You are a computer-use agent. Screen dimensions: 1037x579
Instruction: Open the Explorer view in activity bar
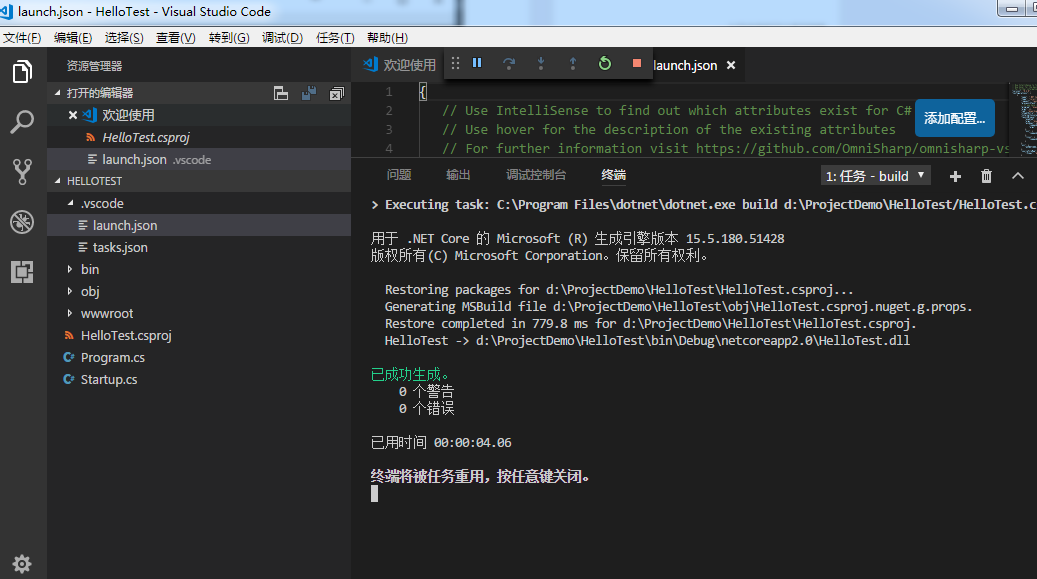point(22,71)
